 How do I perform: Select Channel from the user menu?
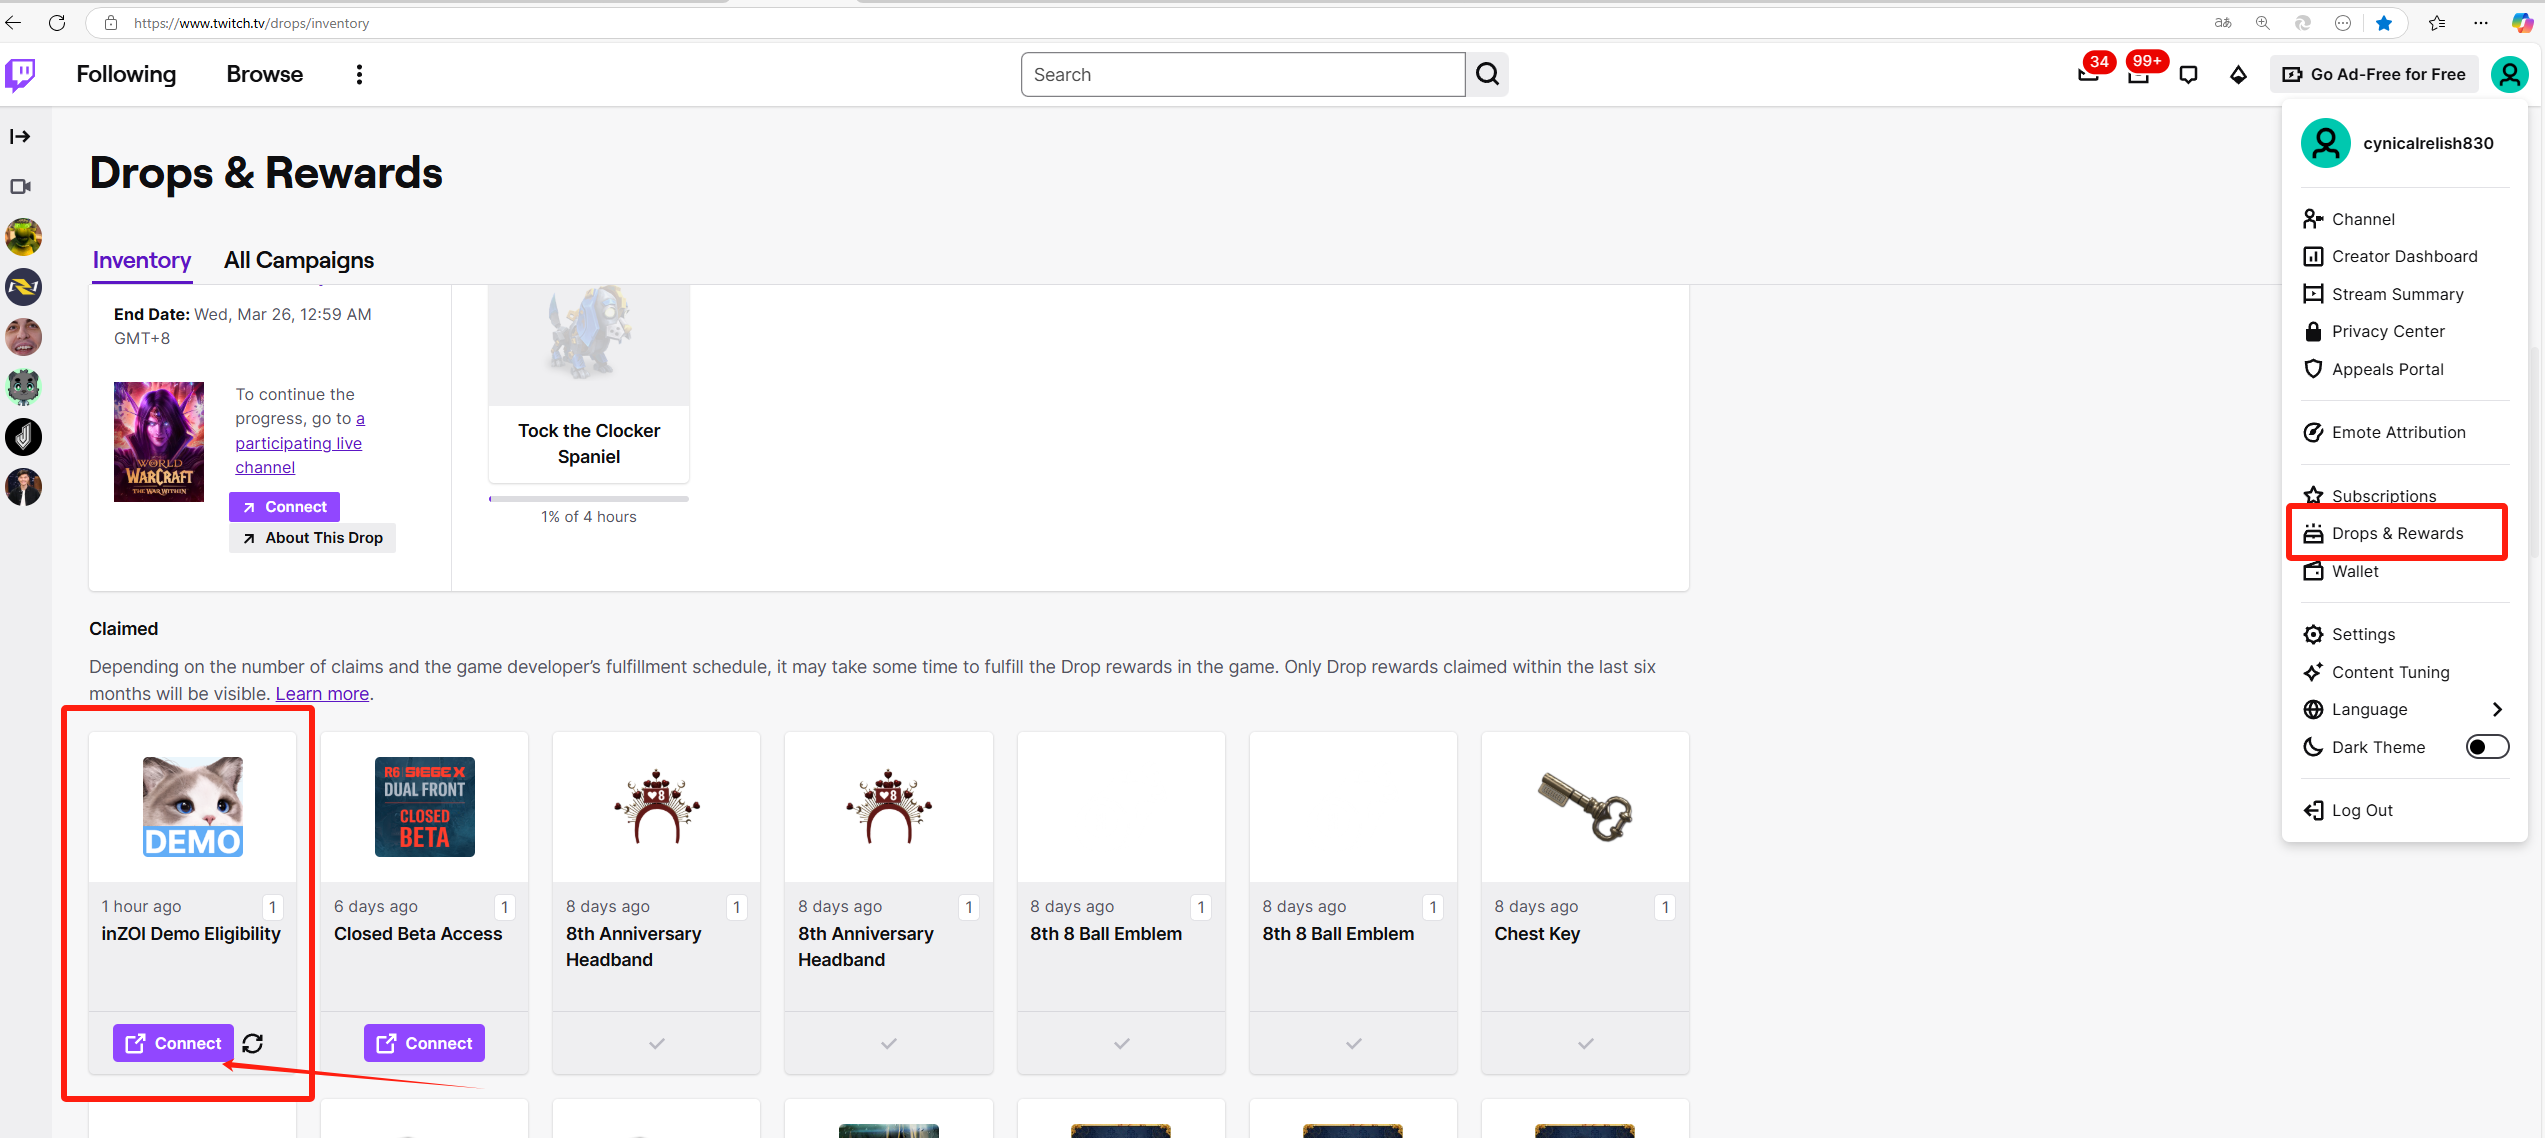click(2404, 219)
